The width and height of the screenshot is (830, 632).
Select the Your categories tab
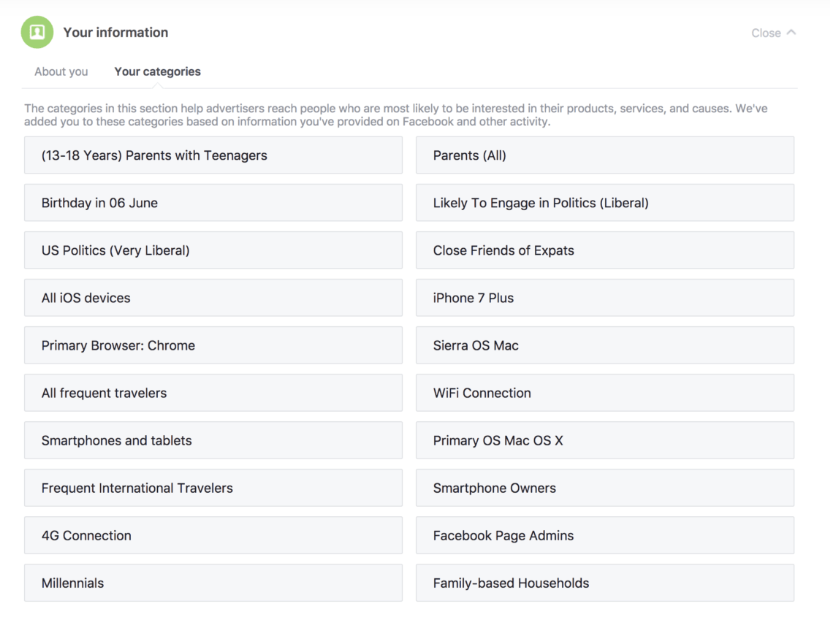[x=158, y=71]
